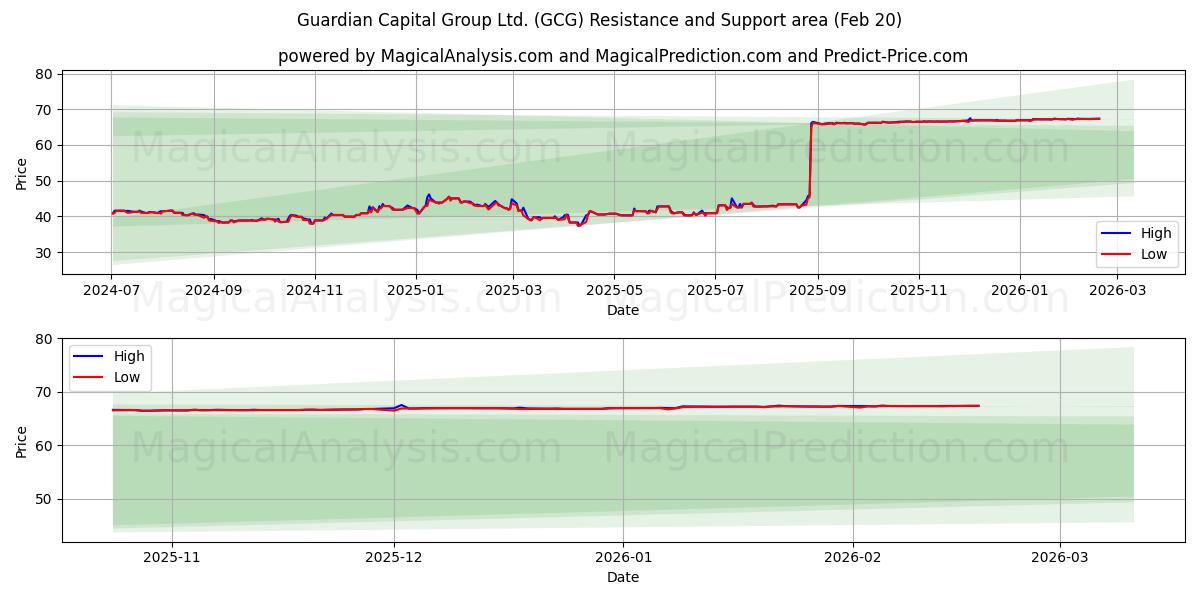The height and width of the screenshot is (600, 1200).
Task: Click the '2025-09' label on the top chart axis
Action: [818, 290]
